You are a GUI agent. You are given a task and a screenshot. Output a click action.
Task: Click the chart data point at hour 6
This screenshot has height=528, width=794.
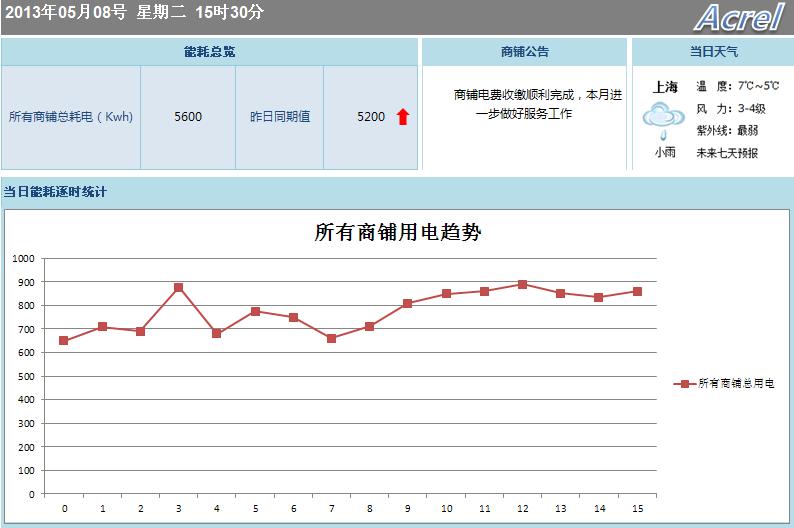click(x=294, y=317)
